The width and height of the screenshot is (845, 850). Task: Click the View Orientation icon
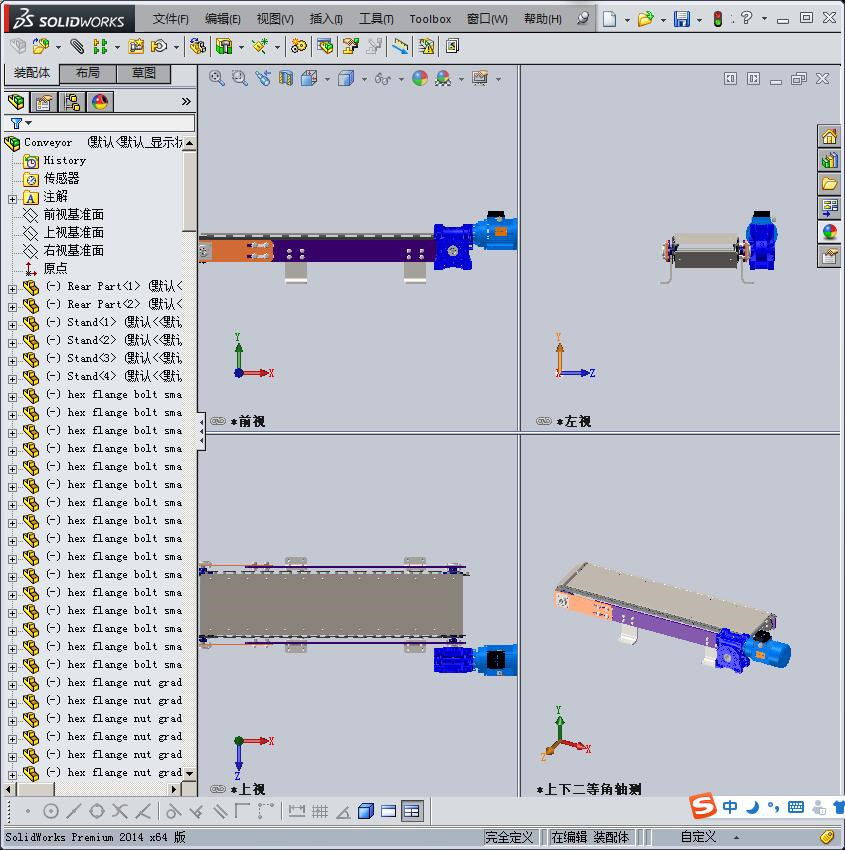point(309,79)
